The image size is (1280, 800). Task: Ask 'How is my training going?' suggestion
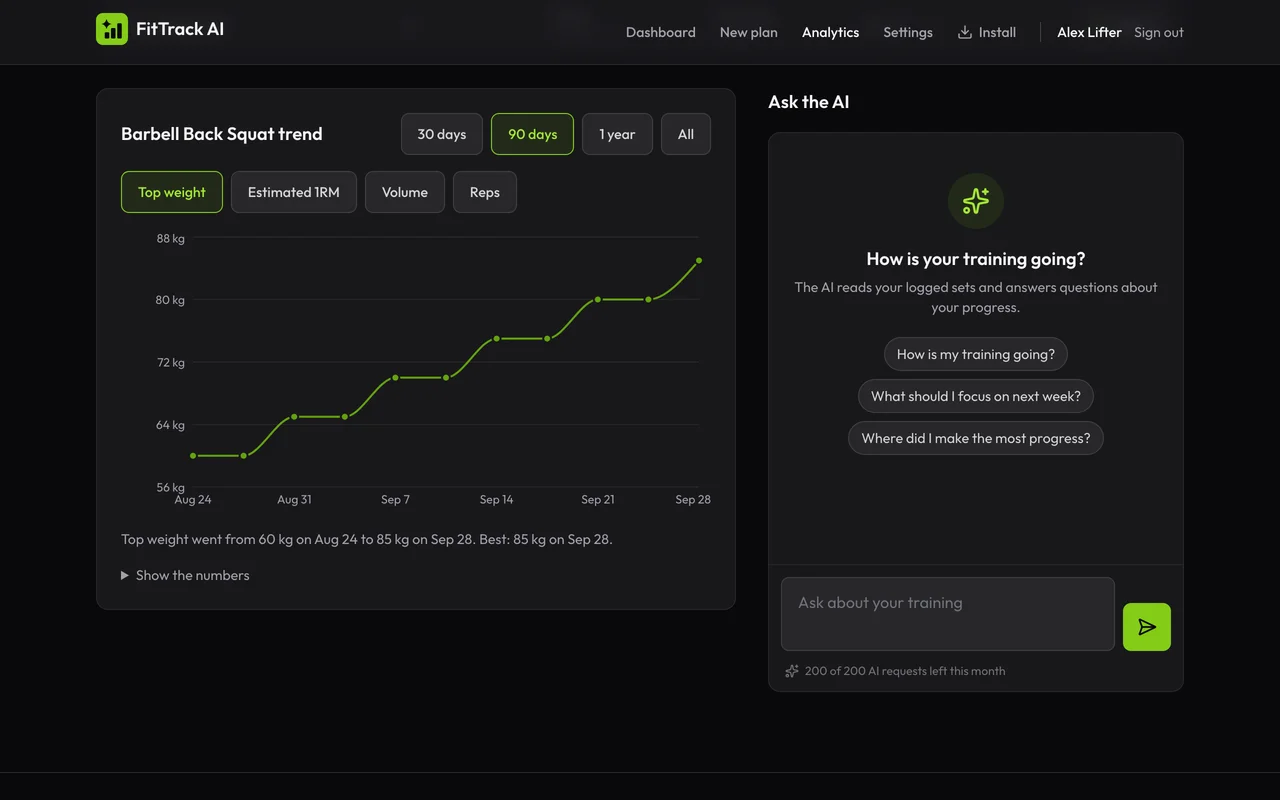click(x=976, y=354)
